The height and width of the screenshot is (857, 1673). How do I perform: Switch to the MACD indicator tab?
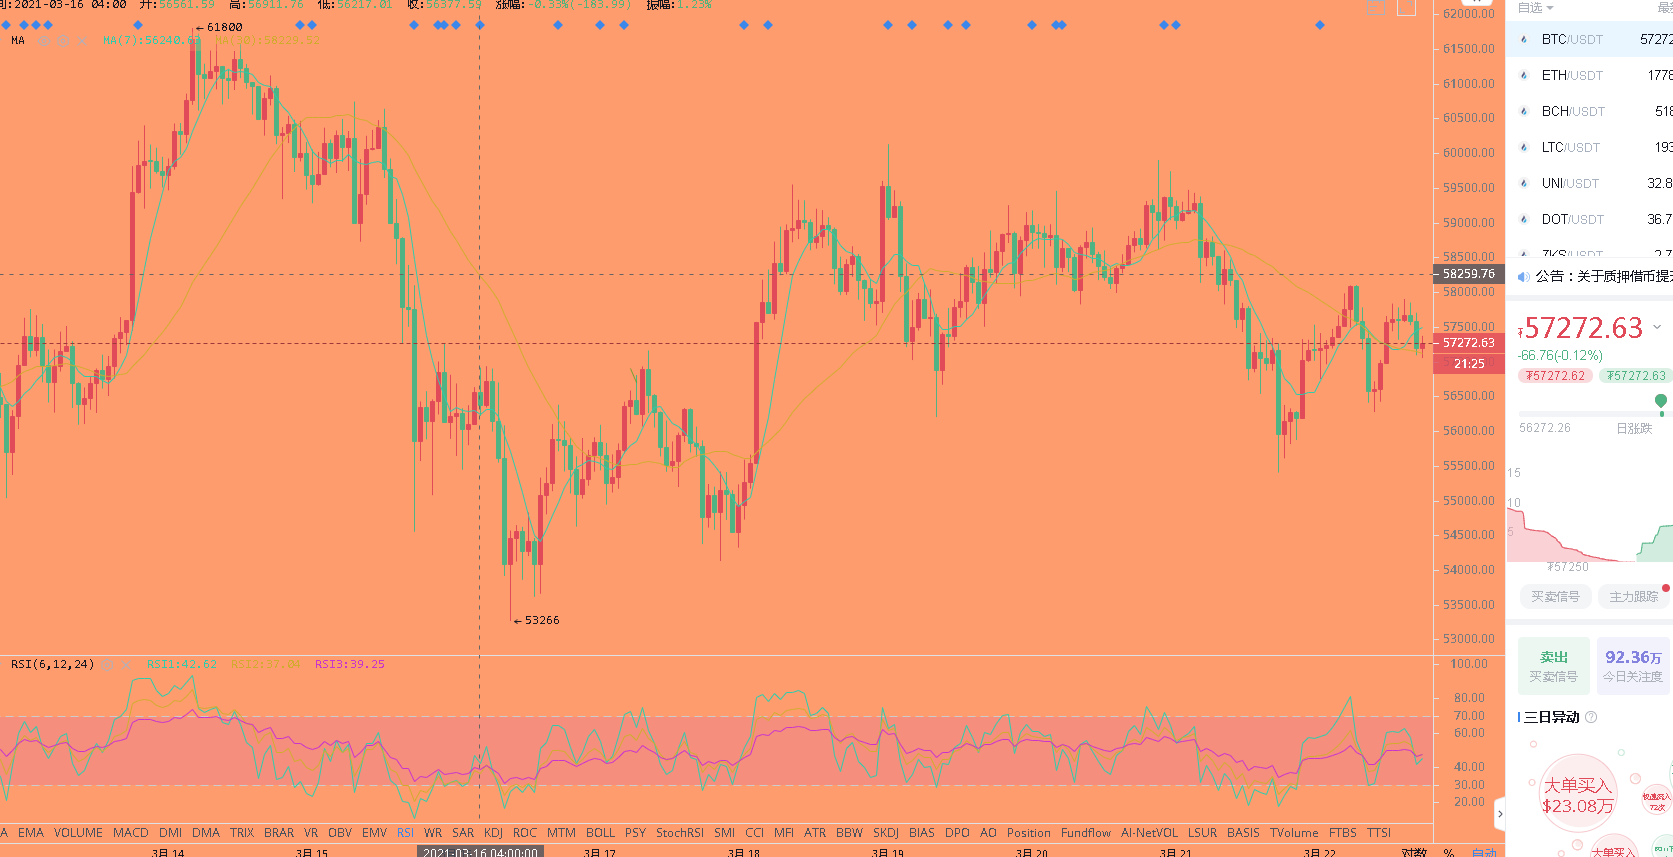coord(130,833)
